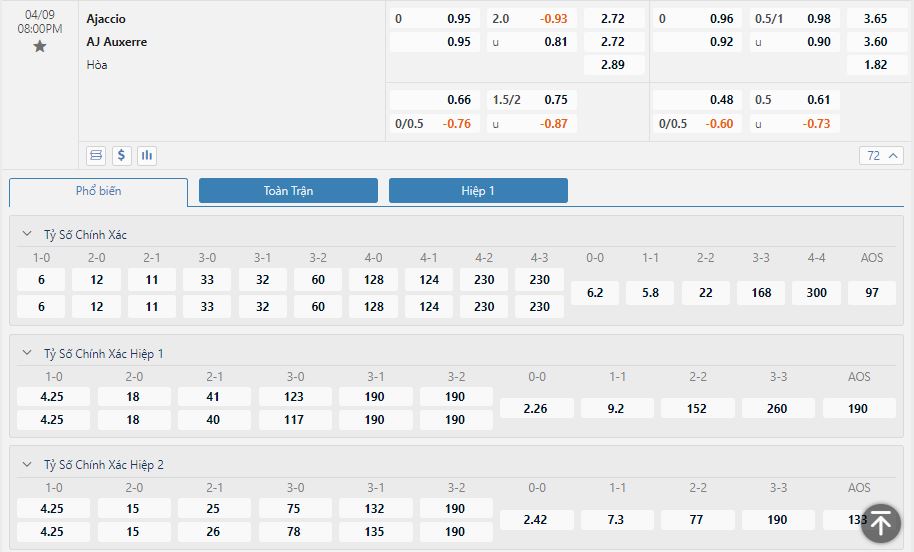
Task: Select Ajaccio first-half 1X2 odds 3.65
Action: click(x=876, y=19)
